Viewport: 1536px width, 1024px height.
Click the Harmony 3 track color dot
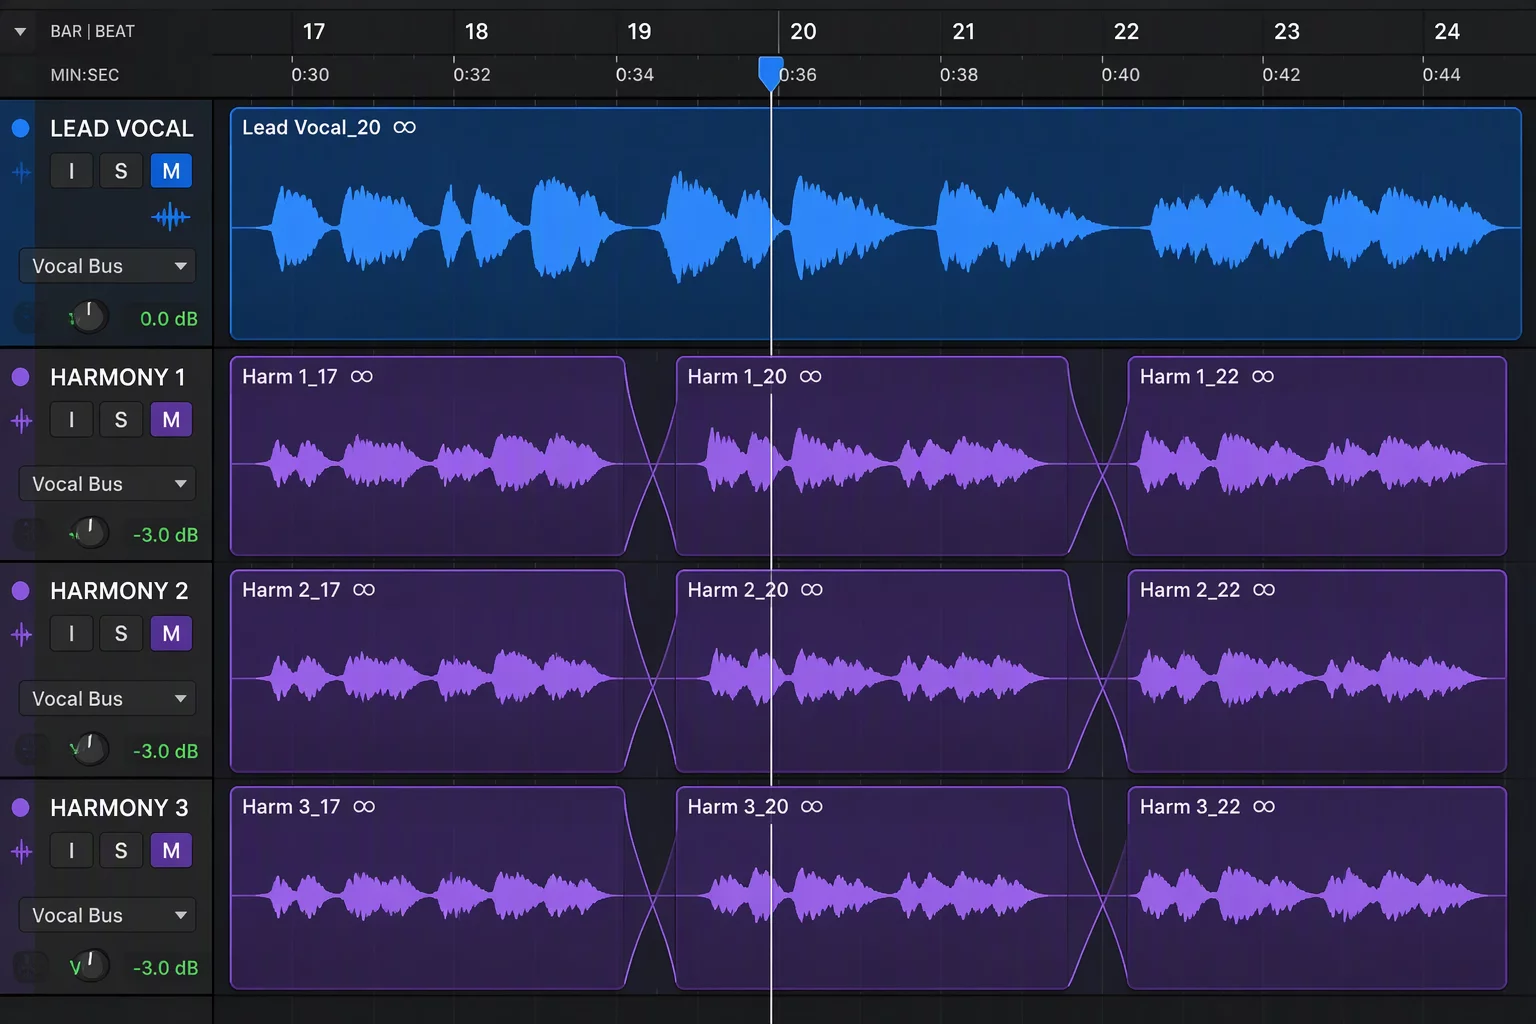pyautogui.click(x=20, y=808)
